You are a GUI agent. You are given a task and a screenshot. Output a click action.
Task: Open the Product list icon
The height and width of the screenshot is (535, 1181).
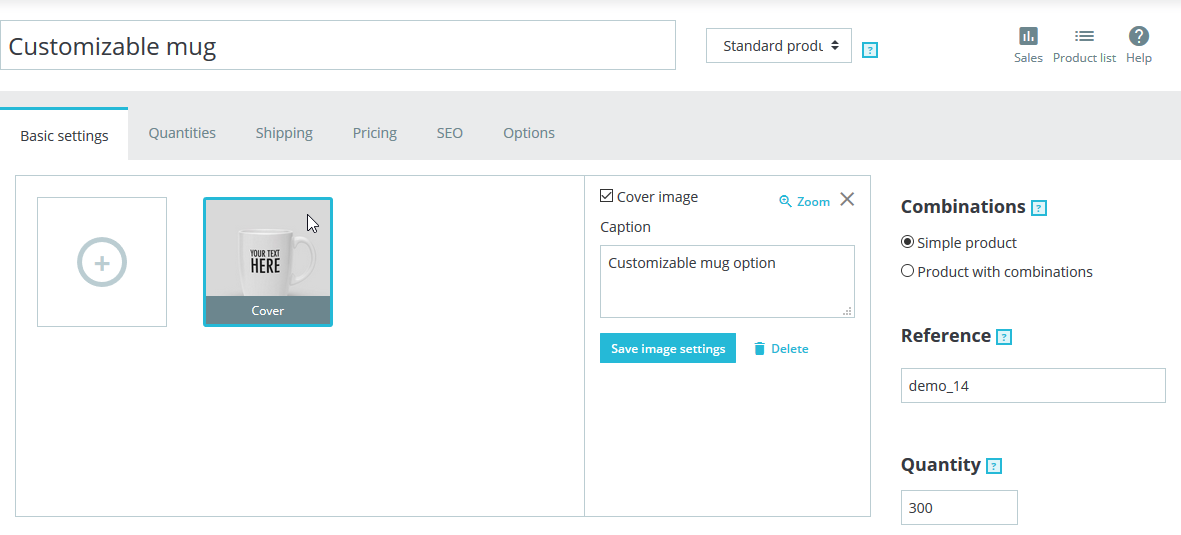(1084, 38)
